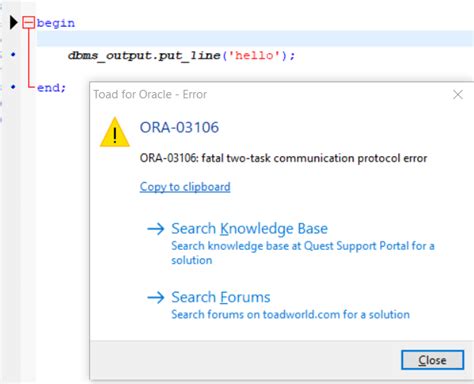Set a breakpoint on the dbms_output line dot
474x384 pixels.
13,54
